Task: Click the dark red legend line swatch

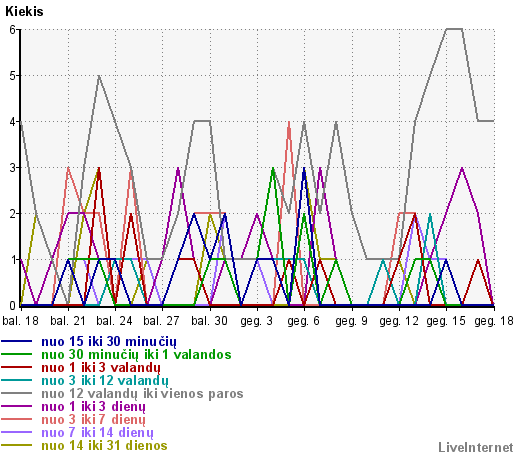Action: coord(17,367)
